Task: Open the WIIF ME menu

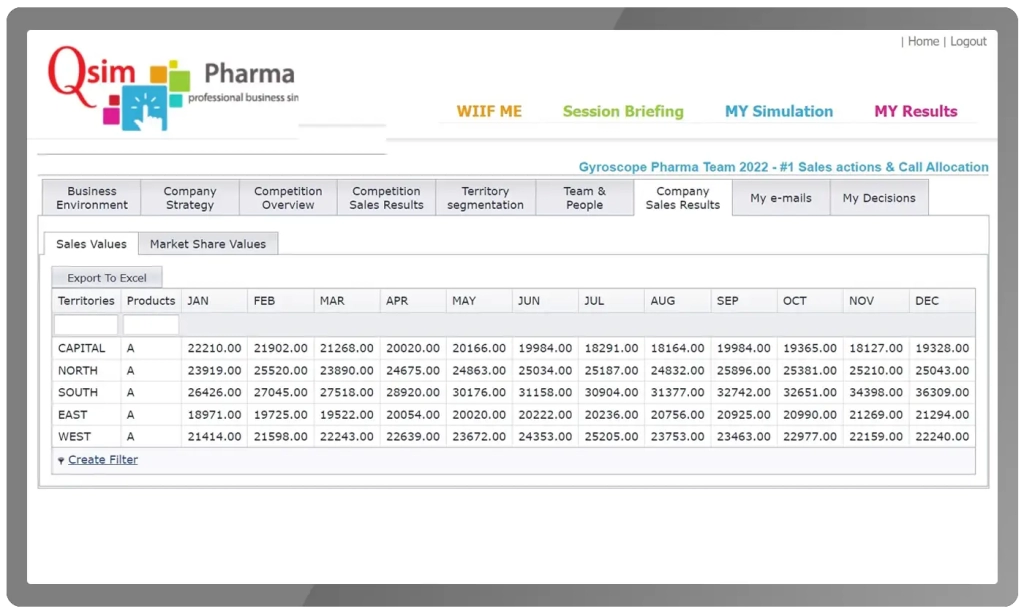Action: [x=489, y=111]
